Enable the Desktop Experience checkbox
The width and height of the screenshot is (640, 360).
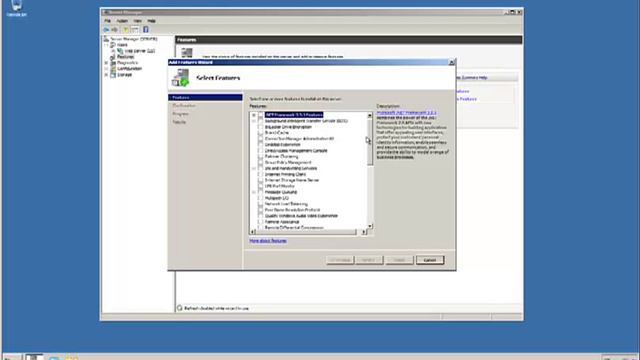[260, 144]
